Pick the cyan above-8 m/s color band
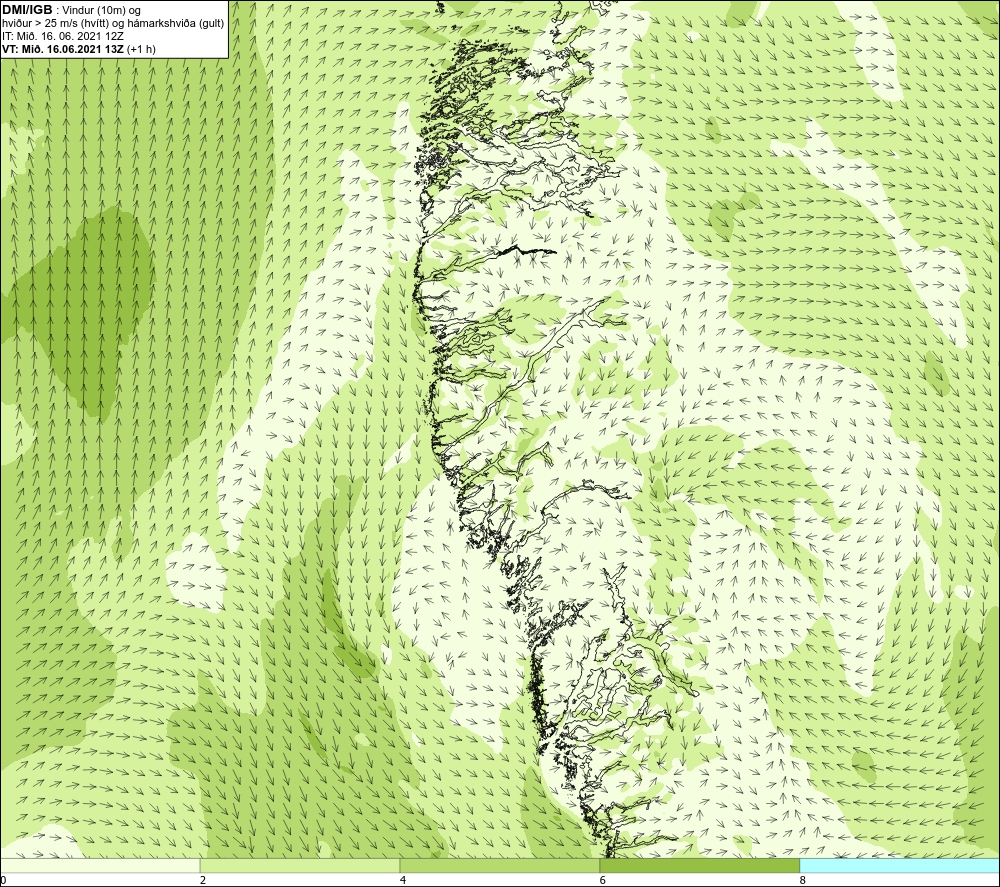 tap(900, 865)
